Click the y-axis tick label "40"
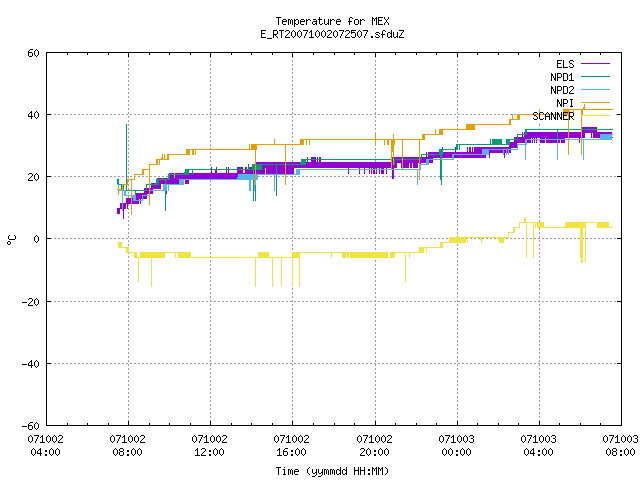 click(x=33, y=115)
